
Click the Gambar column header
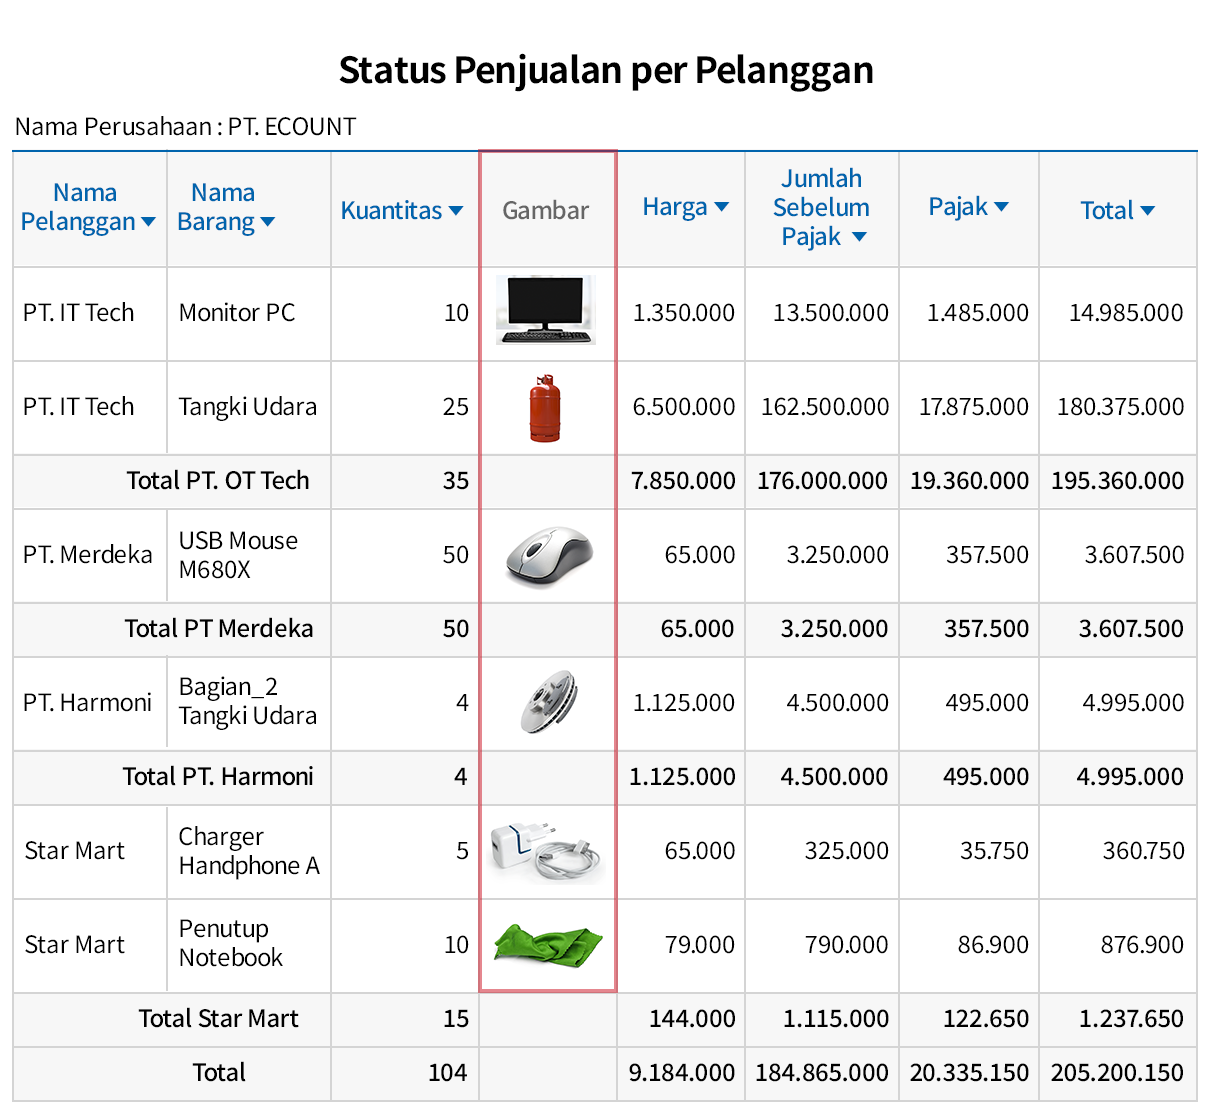click(x=546, y=209)
